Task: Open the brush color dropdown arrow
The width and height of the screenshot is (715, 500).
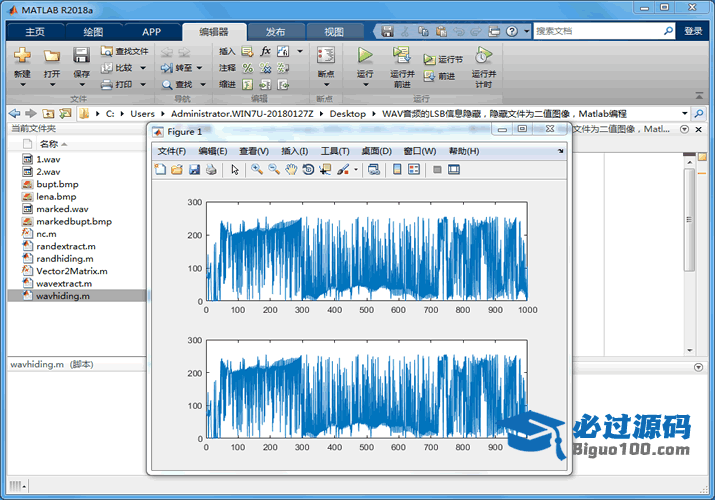Action: [356, 170]
